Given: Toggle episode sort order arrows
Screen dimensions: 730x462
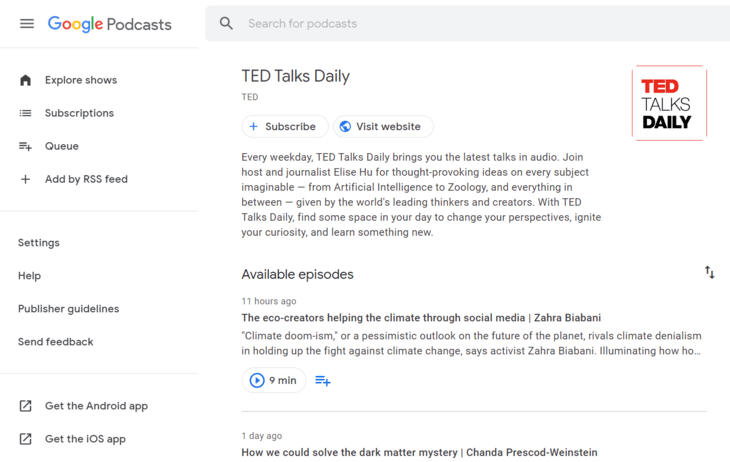Looking at the screenshot, I should click(710, 272).
